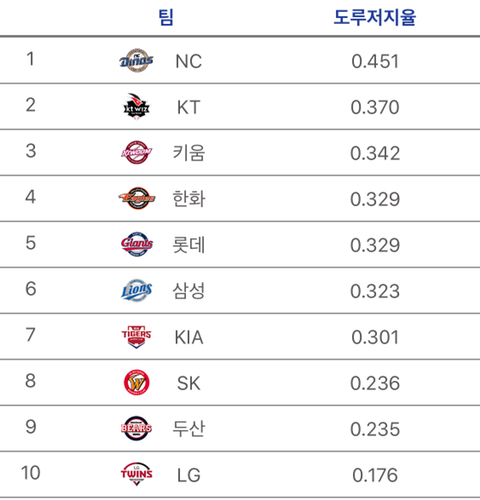Select the Kiwoom Heroes logo
480x500 pixels.
click(136, 153)
